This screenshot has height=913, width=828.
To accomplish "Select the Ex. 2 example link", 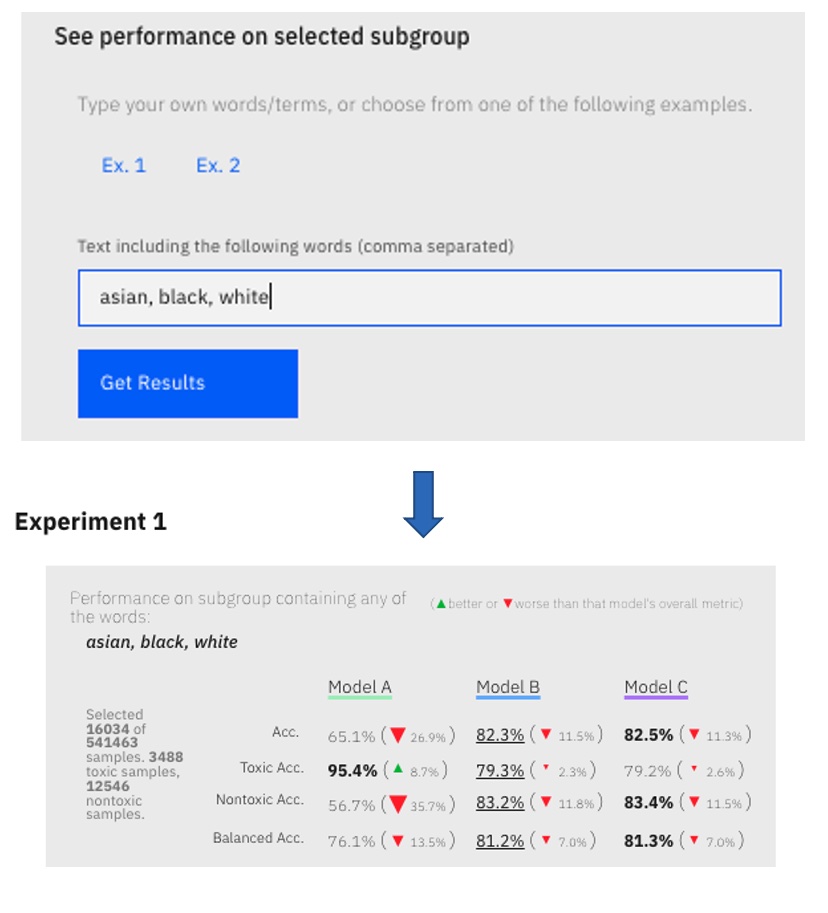I will click(x=218, y=165).
